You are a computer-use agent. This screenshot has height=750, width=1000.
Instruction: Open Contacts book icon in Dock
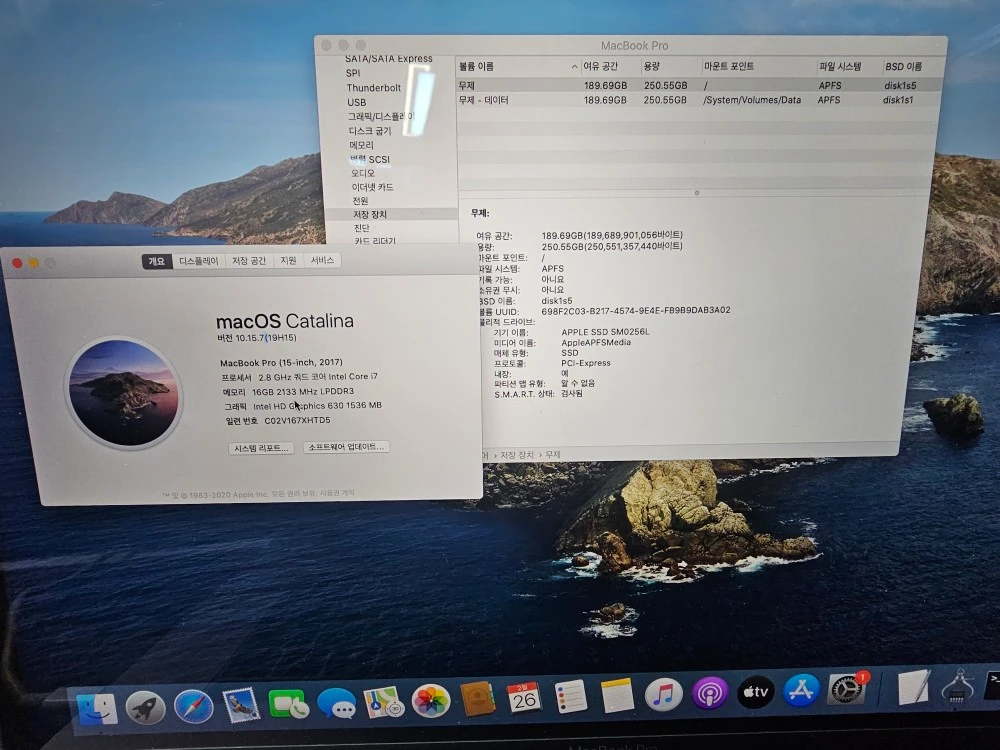(478, 700)
